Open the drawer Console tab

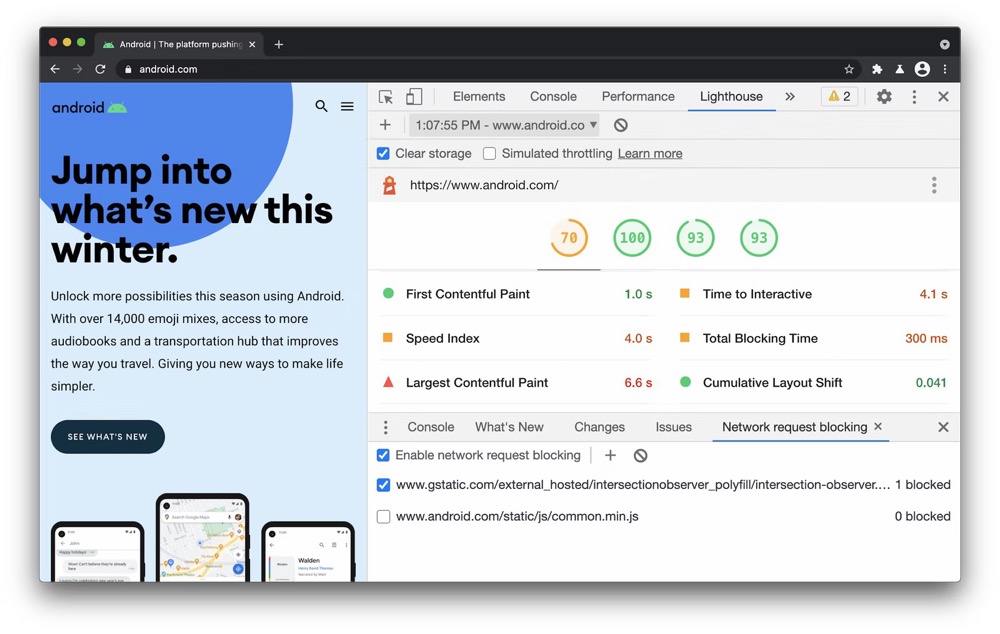(x=430, y=427)
